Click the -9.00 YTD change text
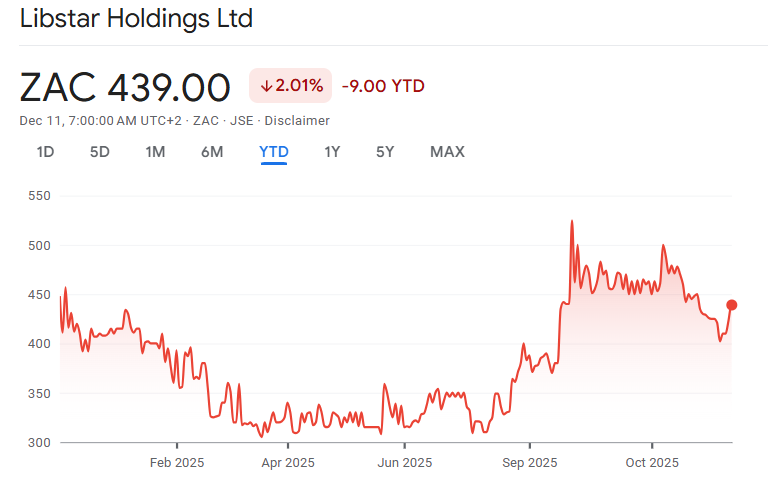This screenshot has width=768, height=480. click(x=383, y=86)
